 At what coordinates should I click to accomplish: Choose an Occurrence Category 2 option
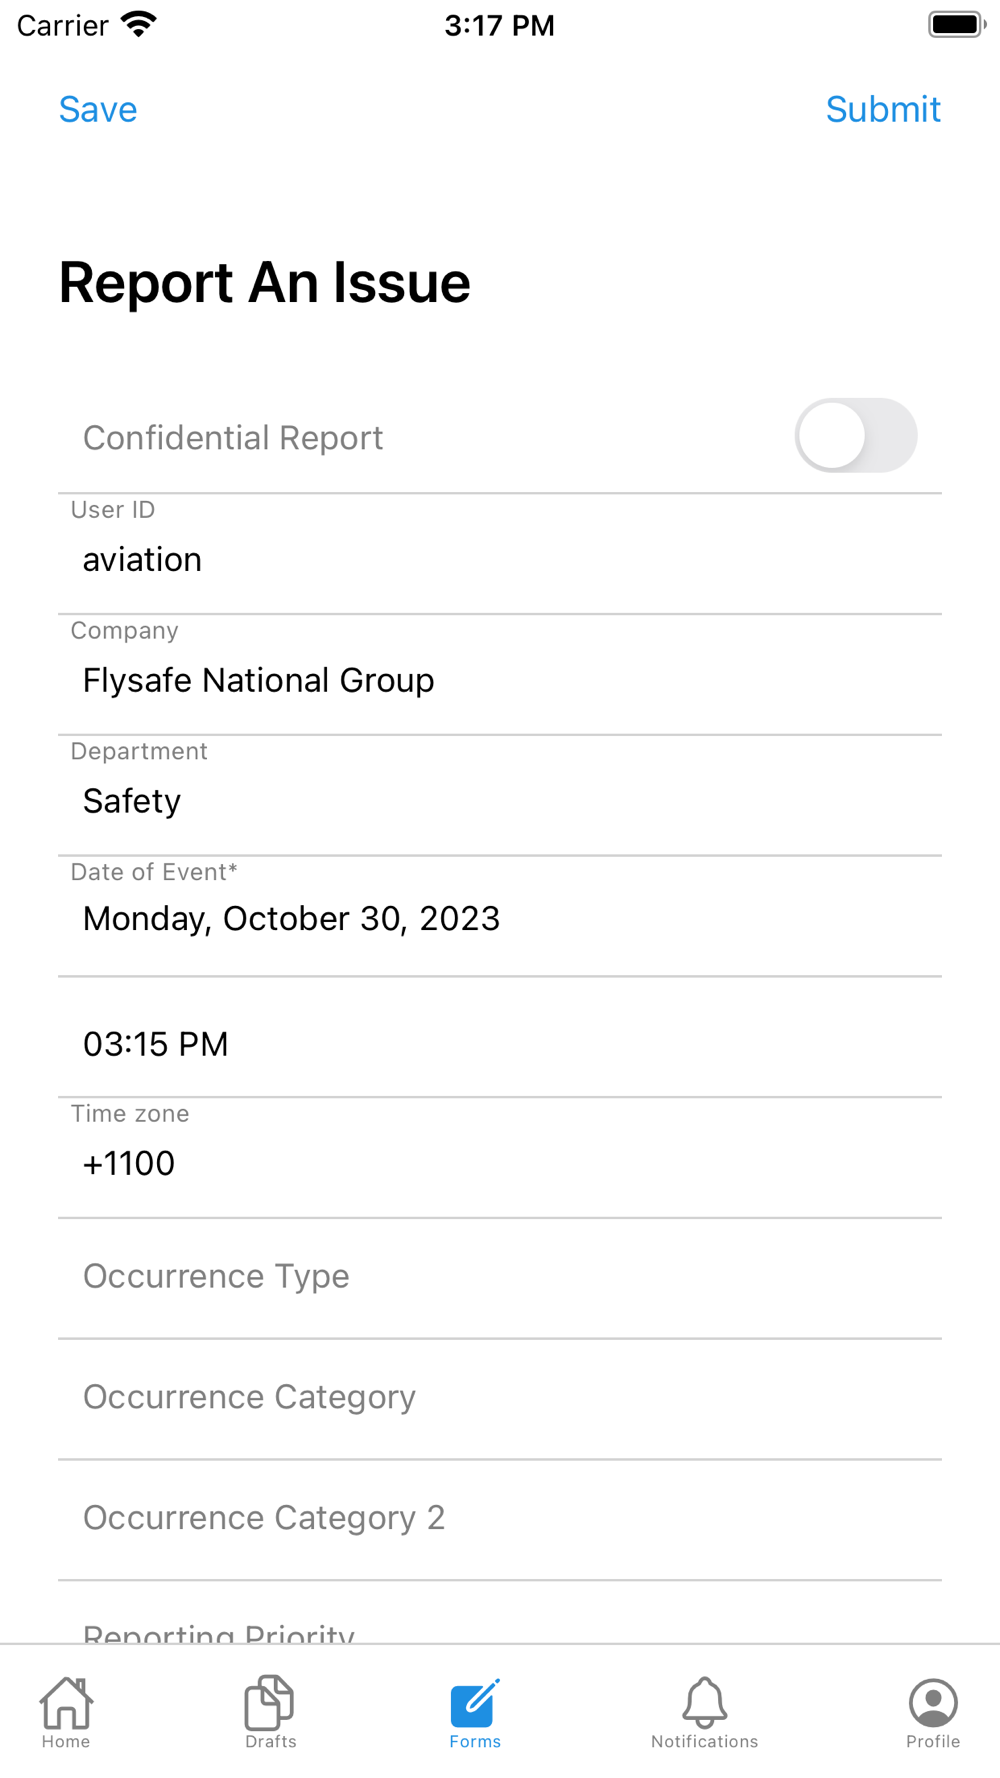pyautogui.click(x=500, y=1518)
